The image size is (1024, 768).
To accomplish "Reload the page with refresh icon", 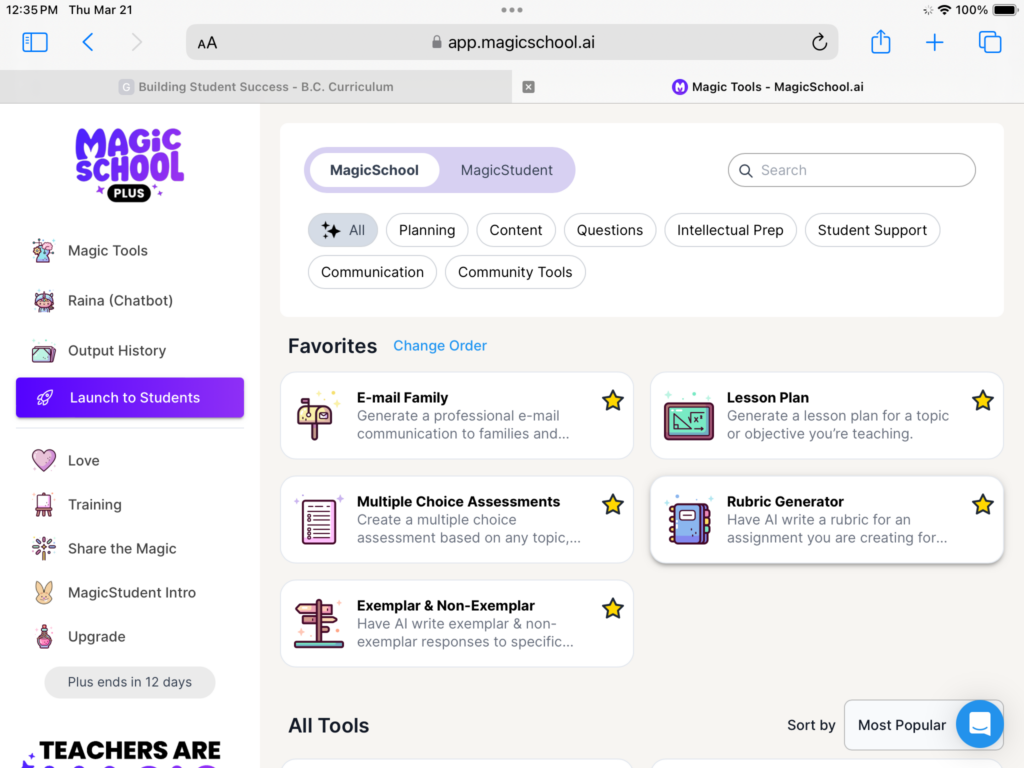I will click(819, 42).
